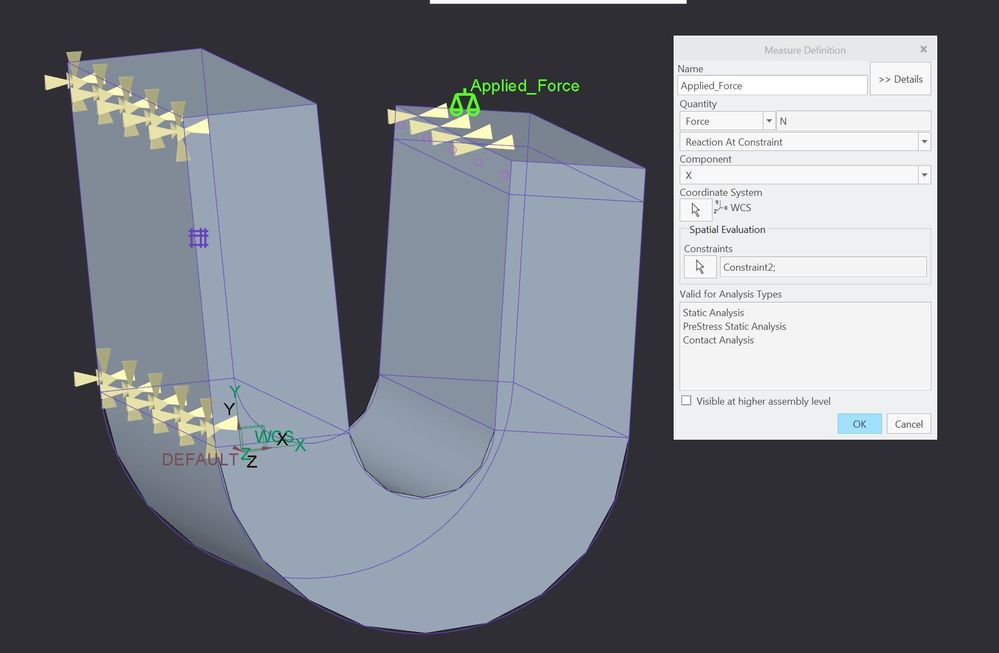Click the Name field containing Applied_Force
Image resolution: width=999 pixels, height=653 pixels.
[772, 86]
